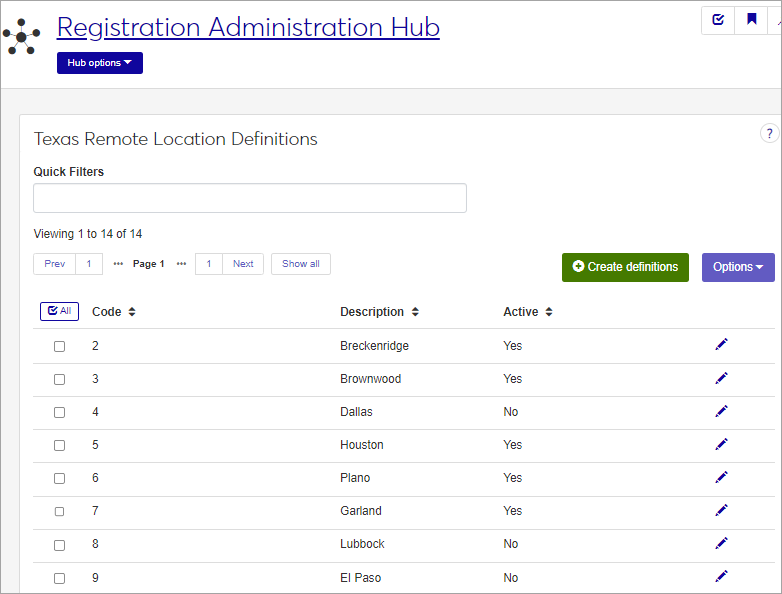Click the pencil icon in Lubbock row
782x594 pixels.
721,543
